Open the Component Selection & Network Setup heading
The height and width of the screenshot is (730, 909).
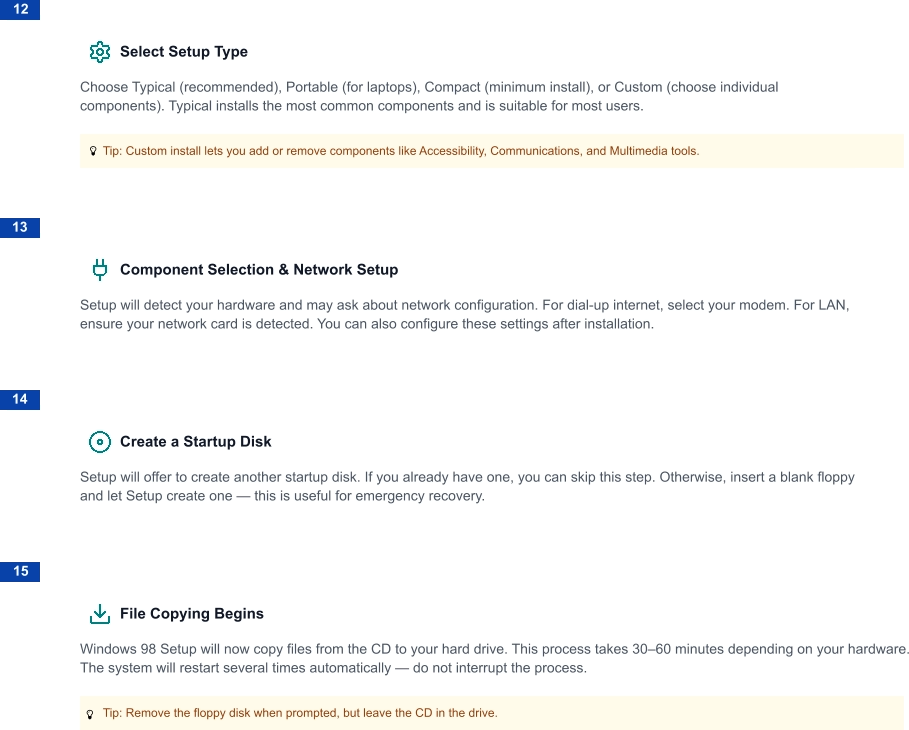[259, 270]
